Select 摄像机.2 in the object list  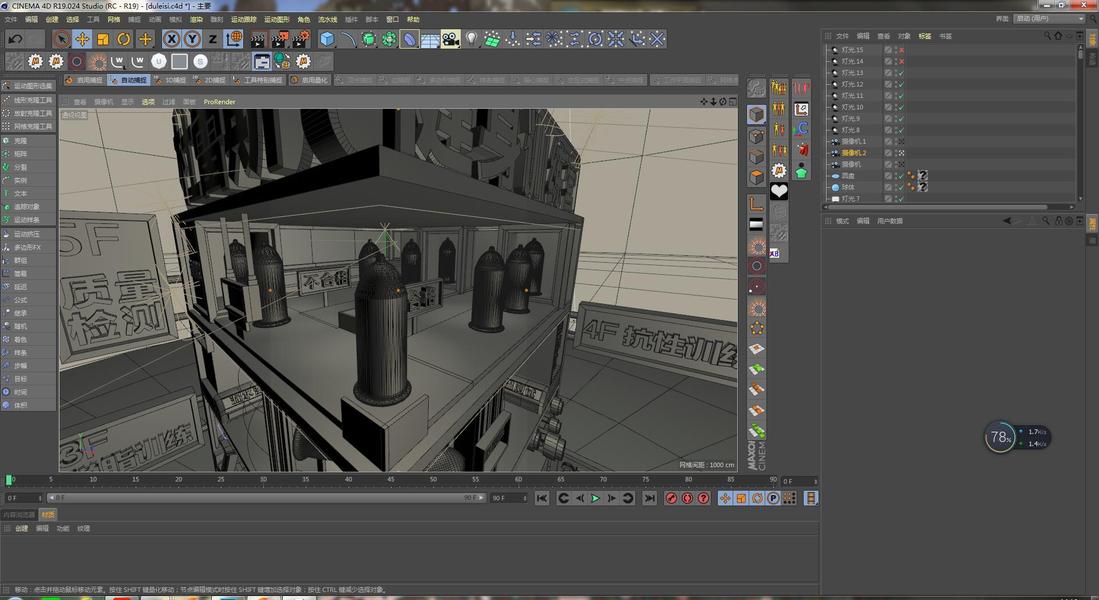point(853,153)
